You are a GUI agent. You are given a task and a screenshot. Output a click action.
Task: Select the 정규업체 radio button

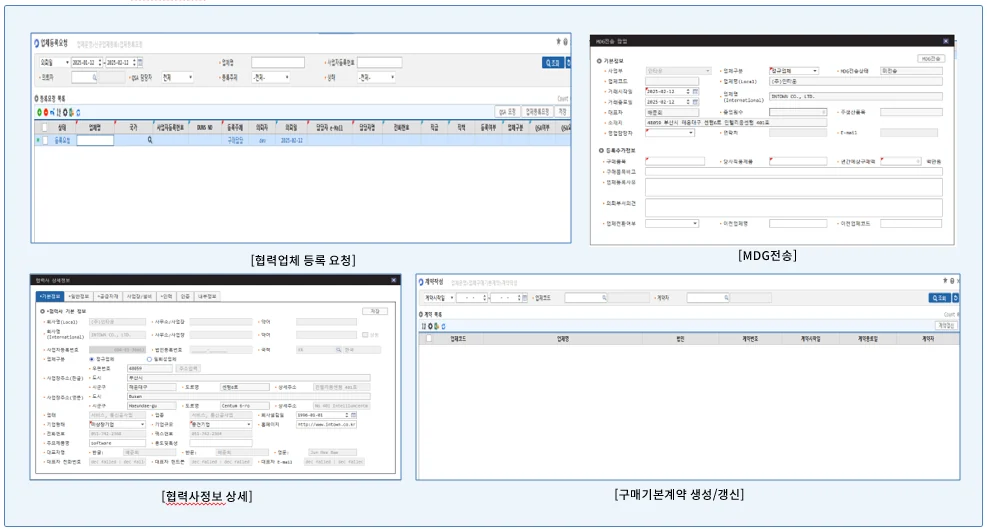pos(92,359)
